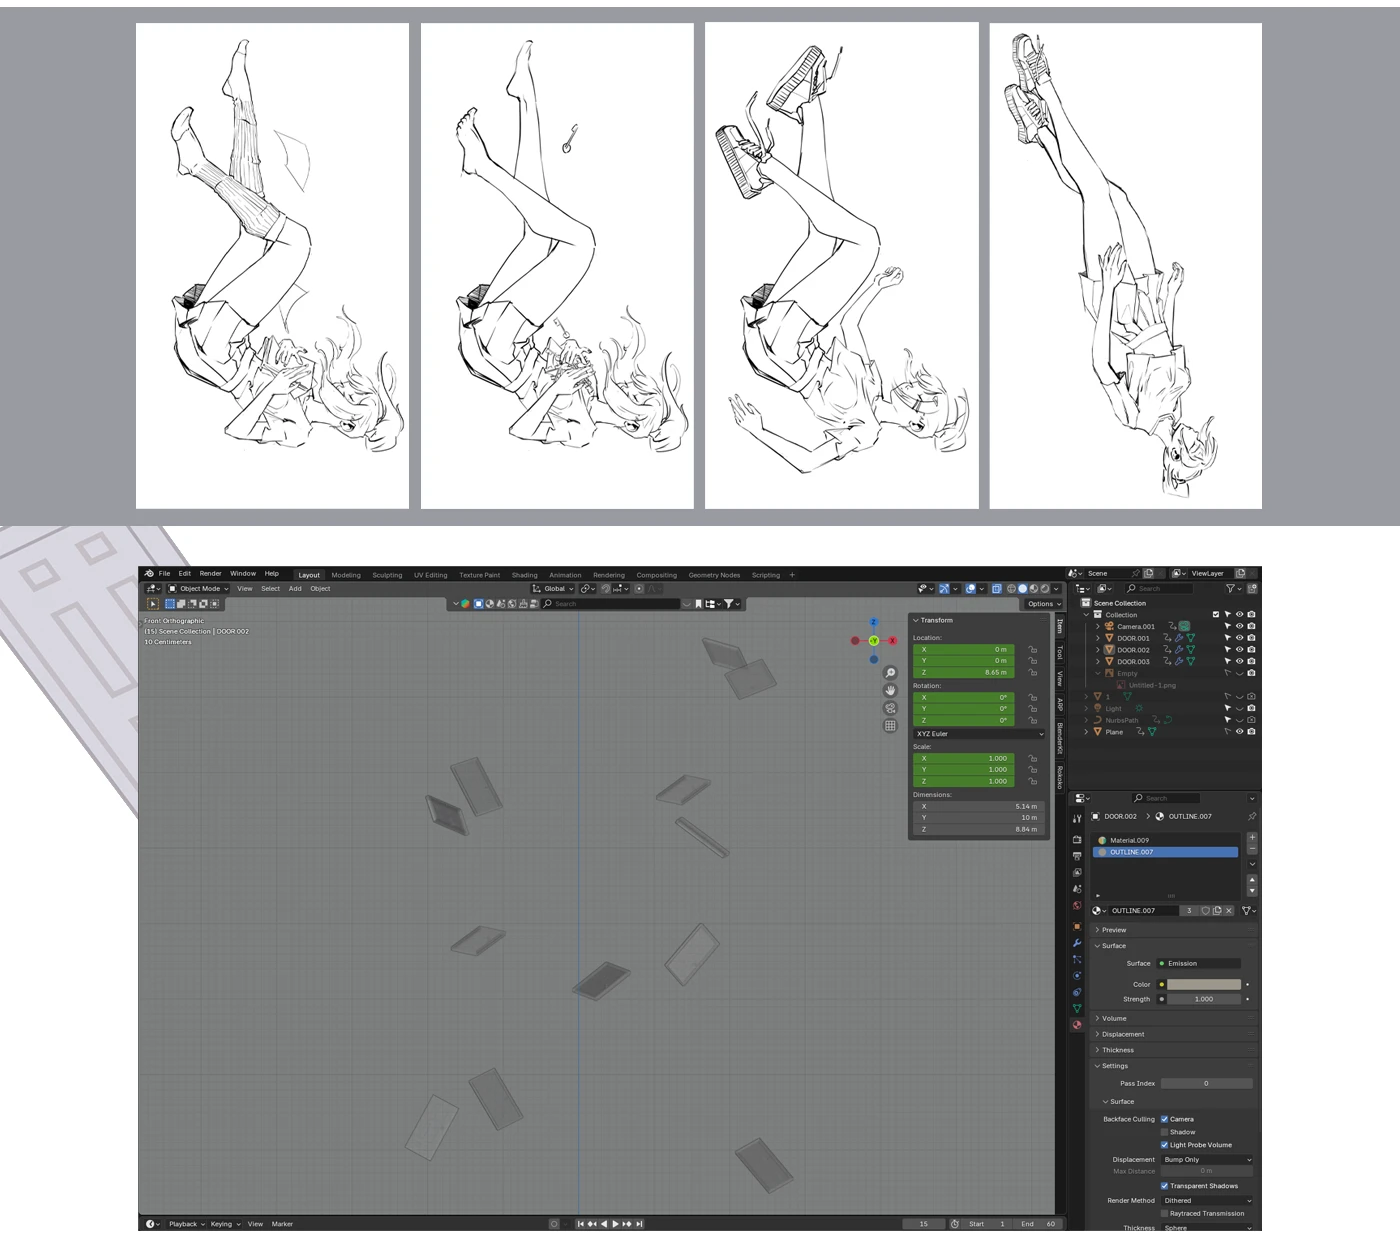Viewport: 1400px width, 1241px height.
Task: Click the pin icon beside OUTLINE.007 breadcrumb
Action: click(1251, 817)
